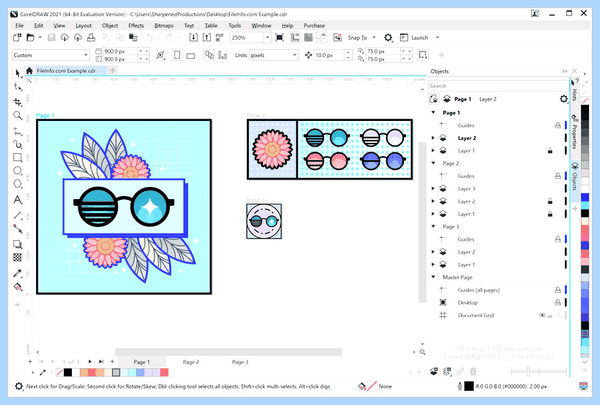Select the Artistic Media tool

click(17, 144)
